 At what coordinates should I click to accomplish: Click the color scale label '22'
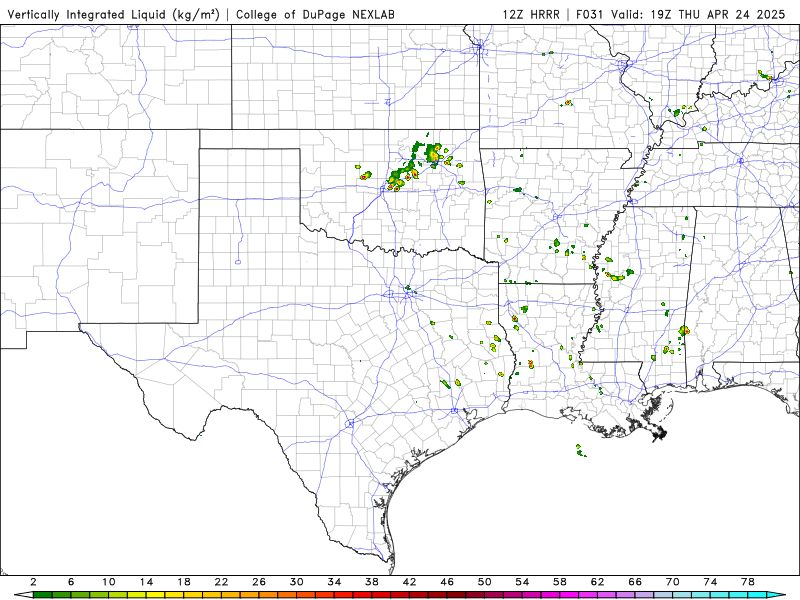pyautogui.click(x=221, y=582)
